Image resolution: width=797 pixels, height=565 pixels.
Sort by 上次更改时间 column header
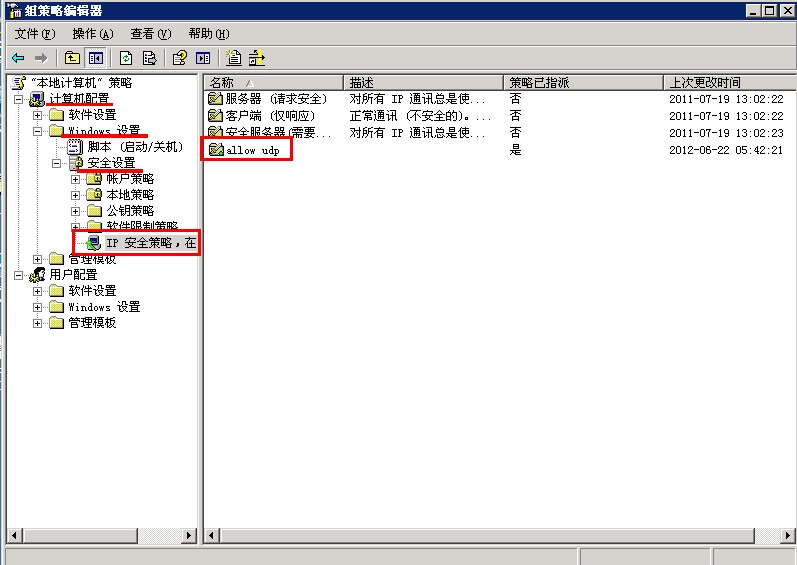725,82
